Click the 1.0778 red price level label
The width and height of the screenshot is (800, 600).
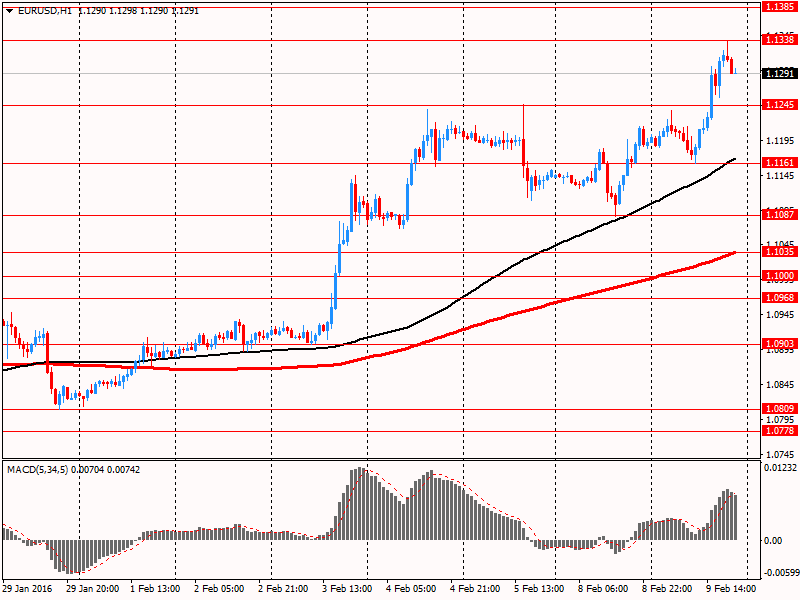pyautogui.click(x=780, y=431)
